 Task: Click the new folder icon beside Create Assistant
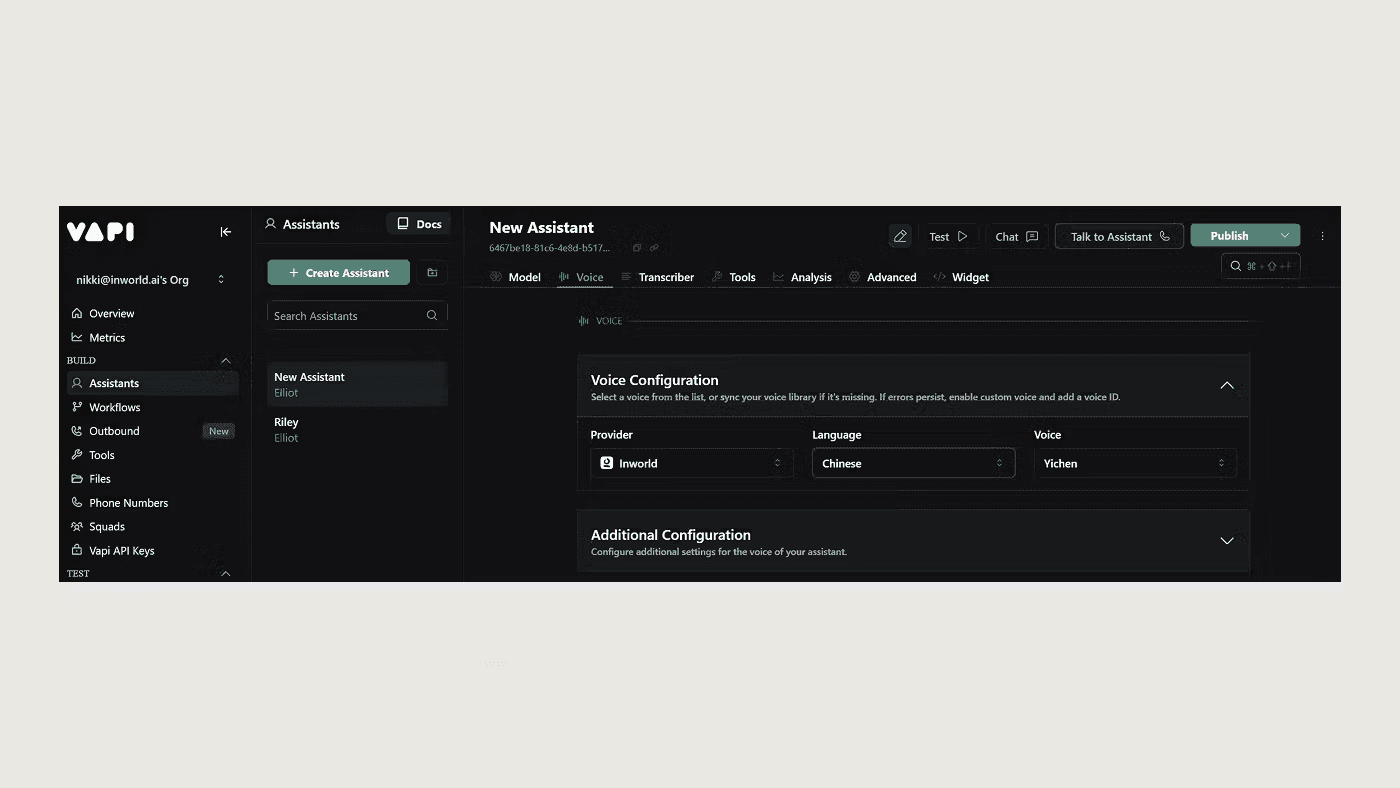pos(432,273)
